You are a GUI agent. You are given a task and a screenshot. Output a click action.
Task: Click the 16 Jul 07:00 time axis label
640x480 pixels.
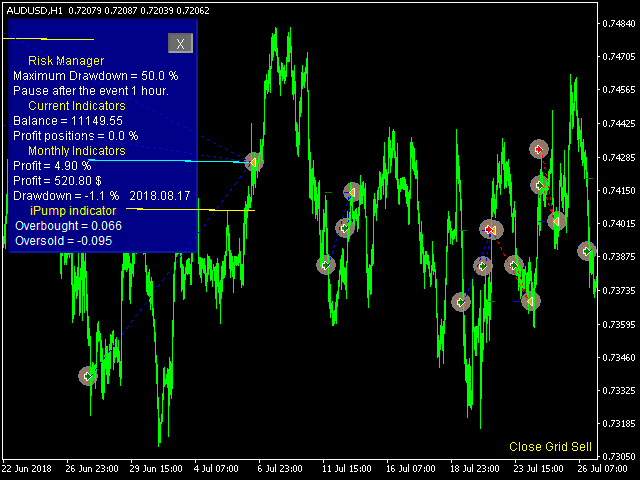(411, 469)
